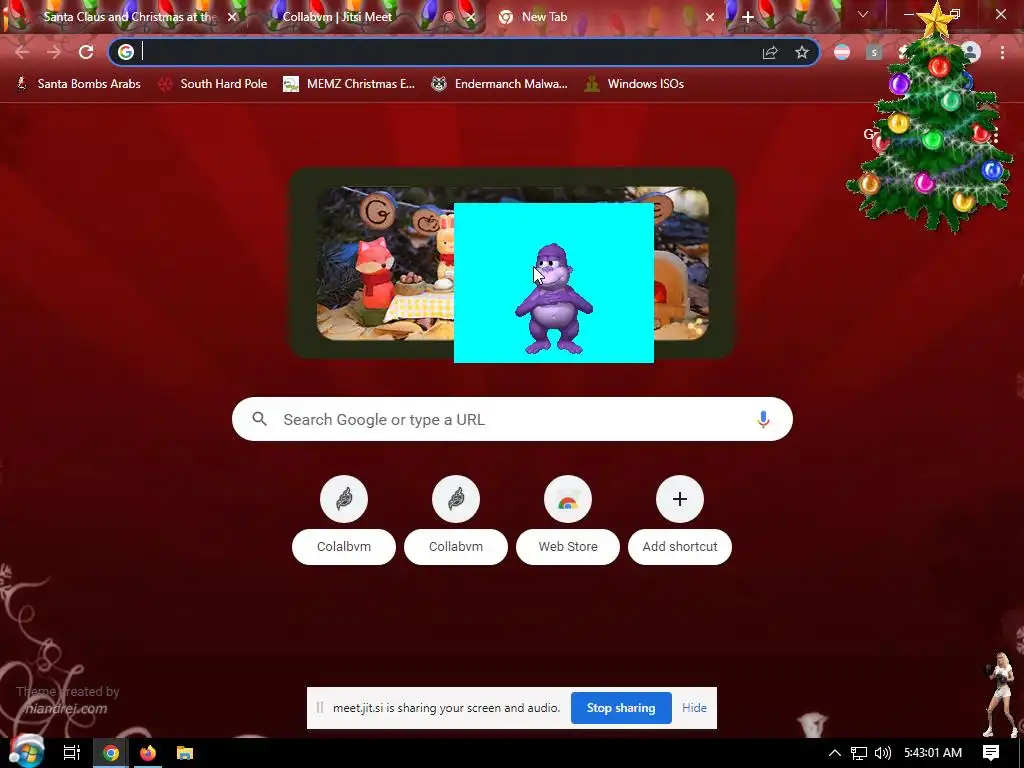Open network status tray icon

[859, 753]
